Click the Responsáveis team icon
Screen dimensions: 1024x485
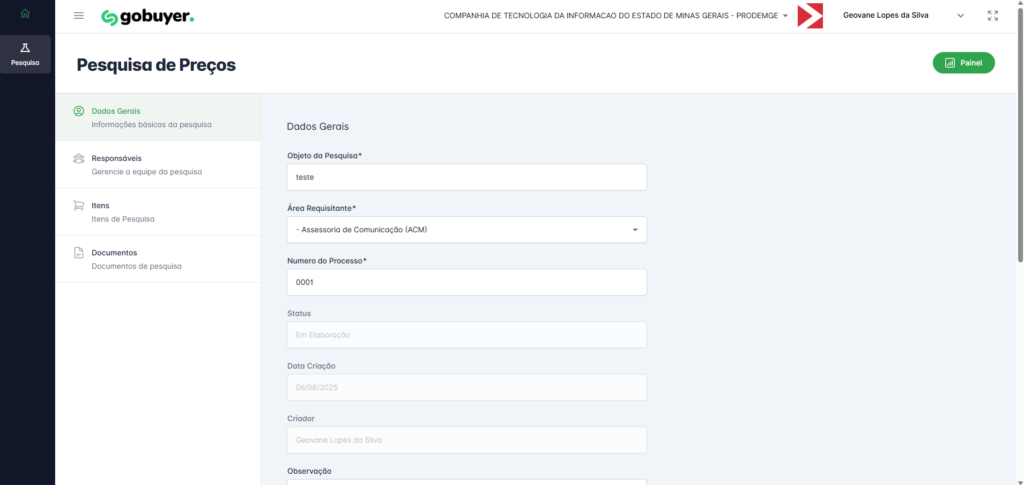79,158
